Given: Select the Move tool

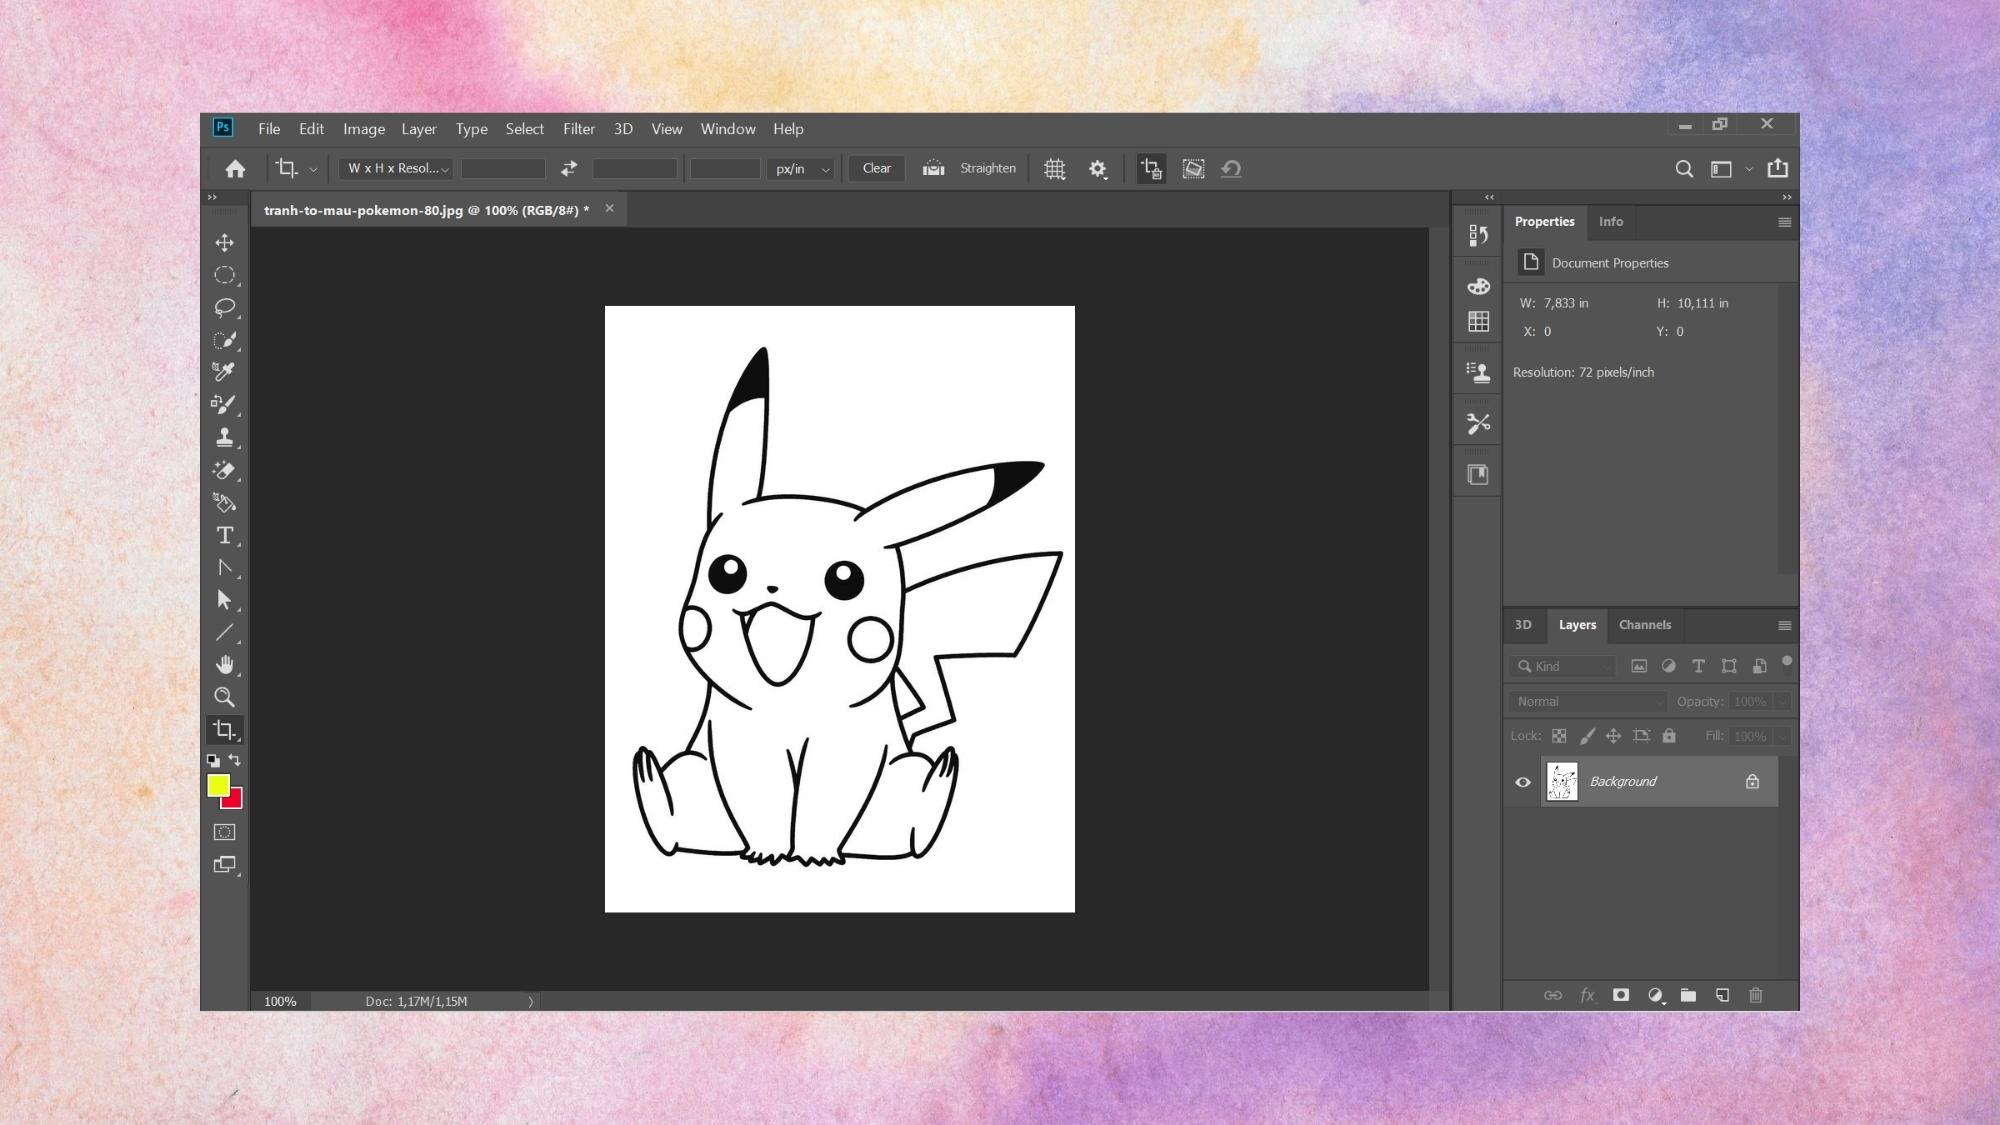Looking at the screenshot, I should point(224,243).
